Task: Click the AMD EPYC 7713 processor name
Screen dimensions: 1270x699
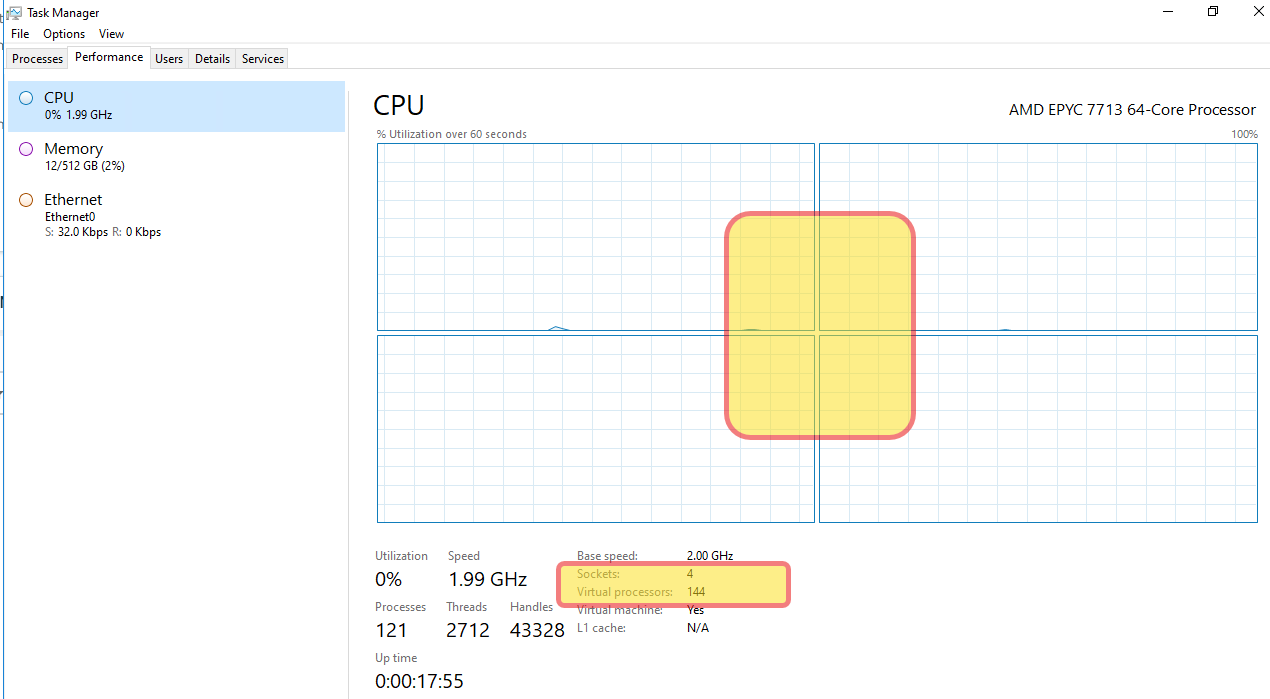Action: pyautogui.click(x=1131, y=110)
